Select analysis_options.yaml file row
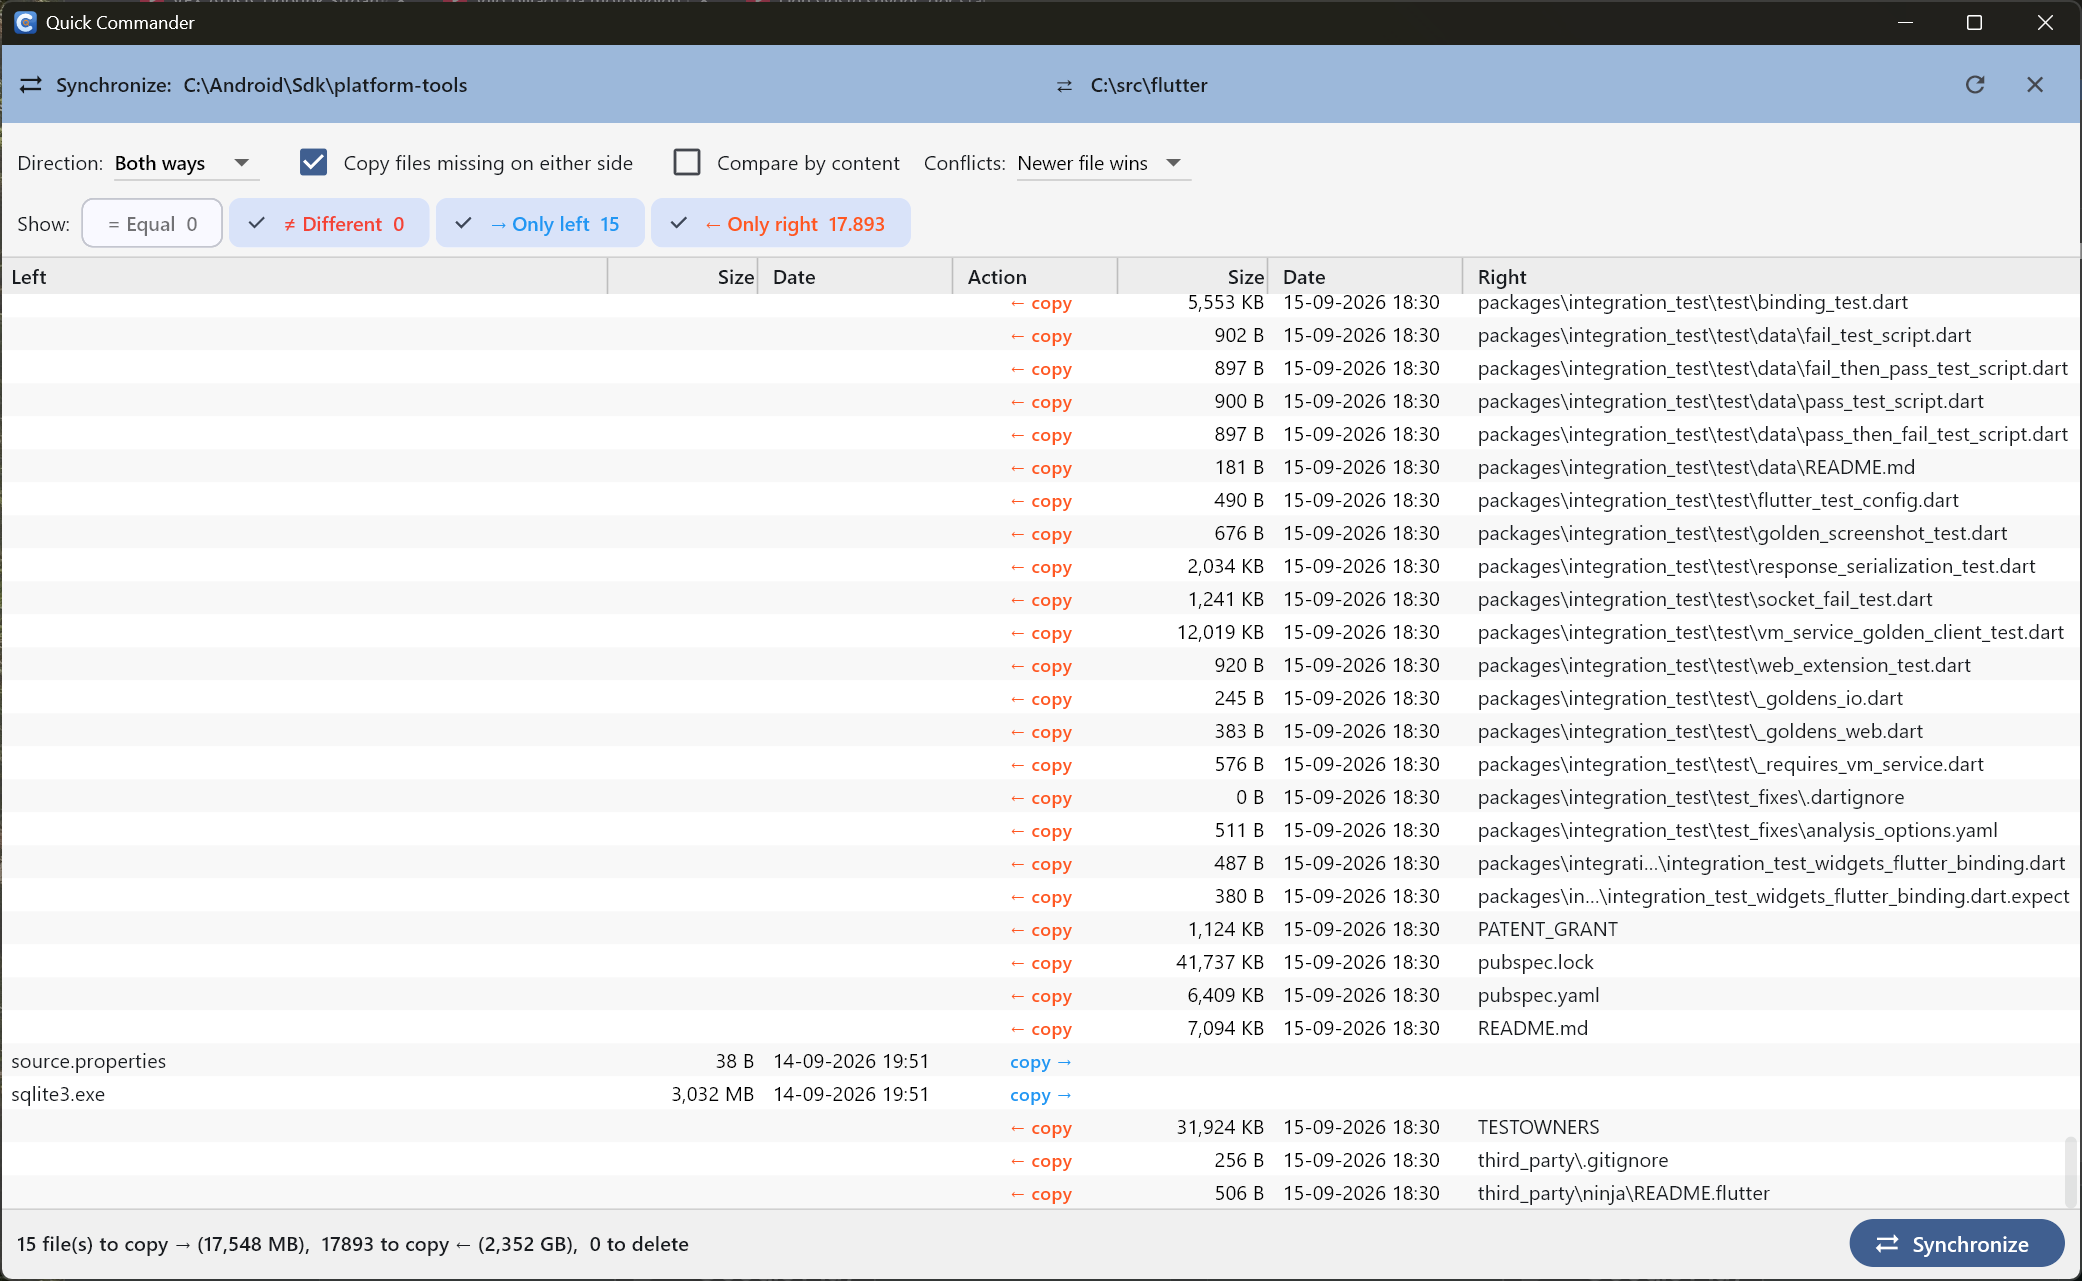 point(1040,830)
